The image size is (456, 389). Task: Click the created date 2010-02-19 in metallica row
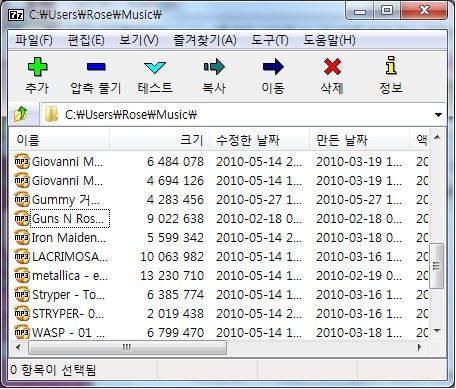(359, 276)
